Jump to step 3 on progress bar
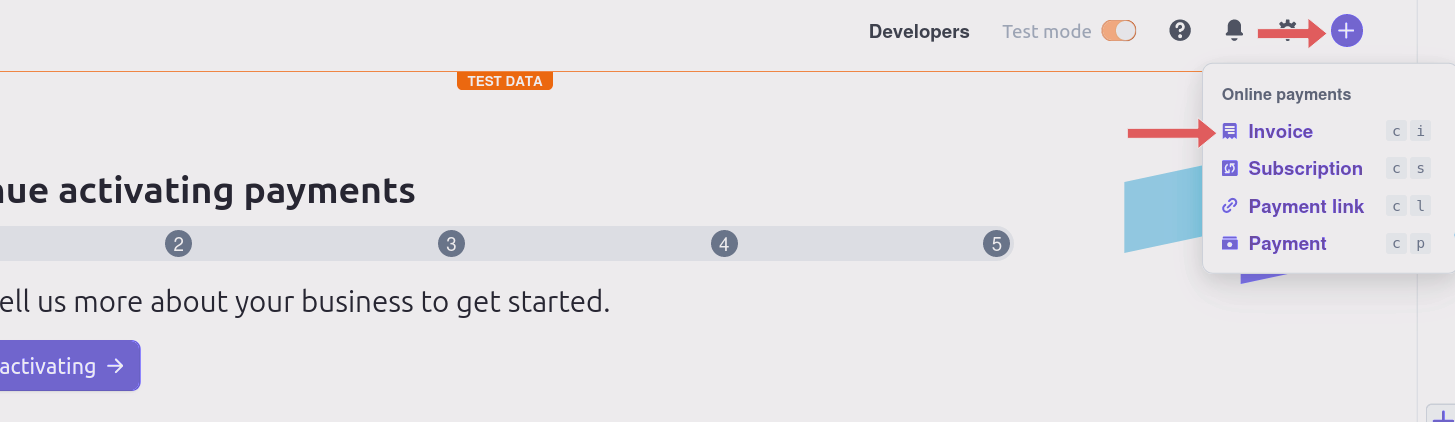Screen dimensions: 1455x422 click(x=451, y=243)
